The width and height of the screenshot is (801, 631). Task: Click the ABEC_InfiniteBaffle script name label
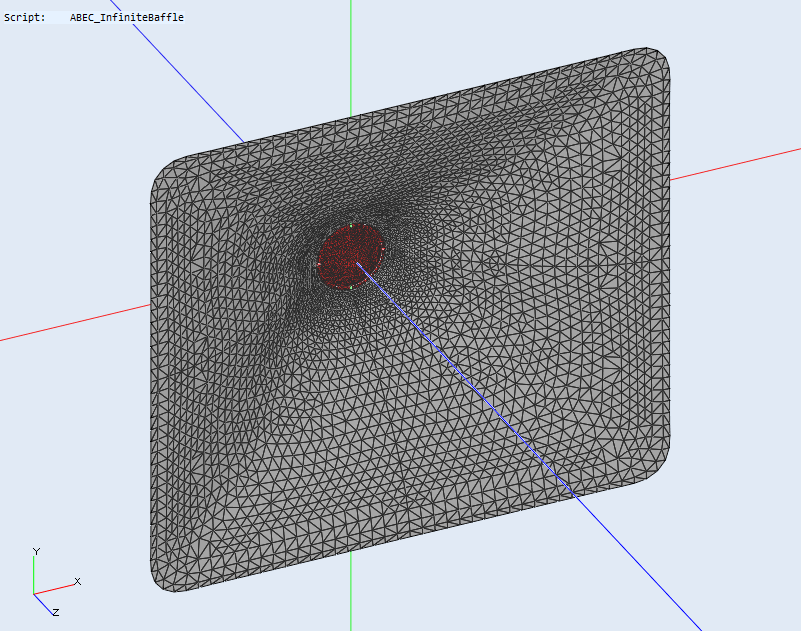[x=127, y=17]
